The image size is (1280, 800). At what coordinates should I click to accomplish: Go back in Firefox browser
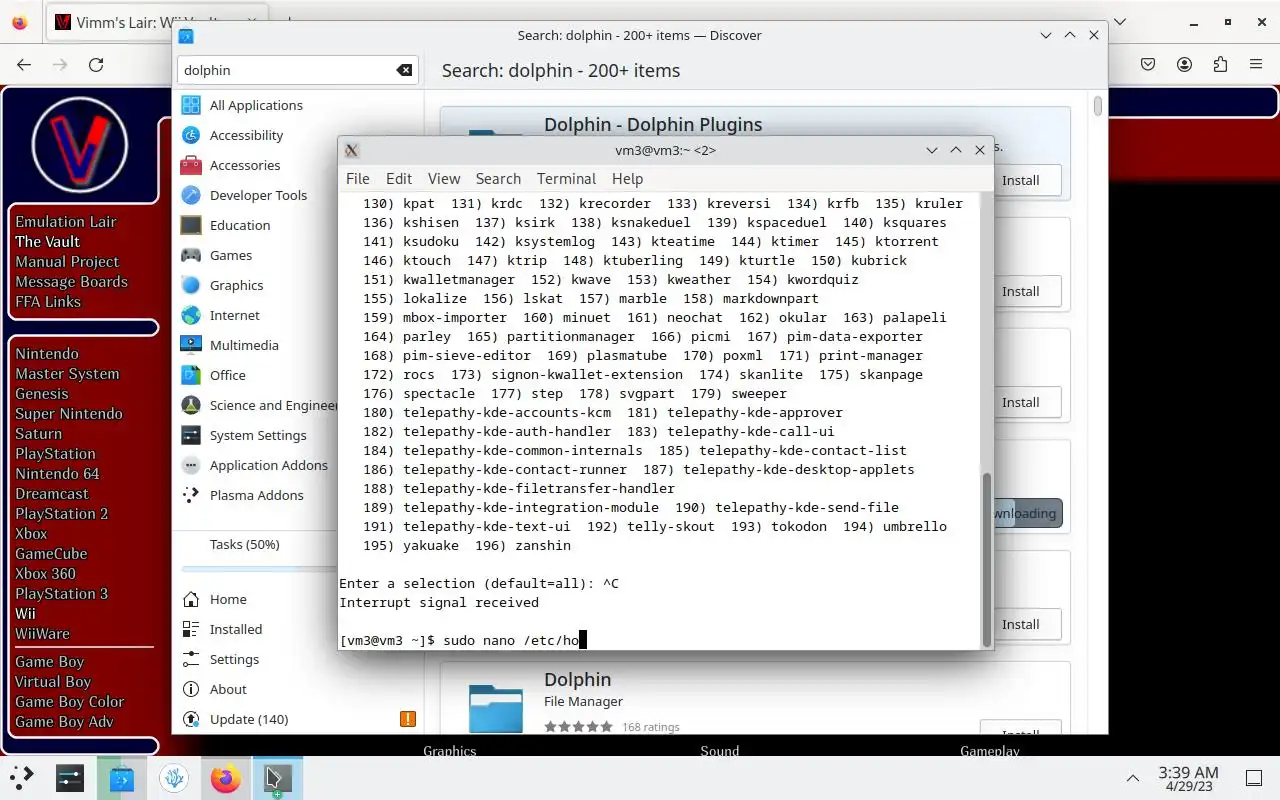24,64
